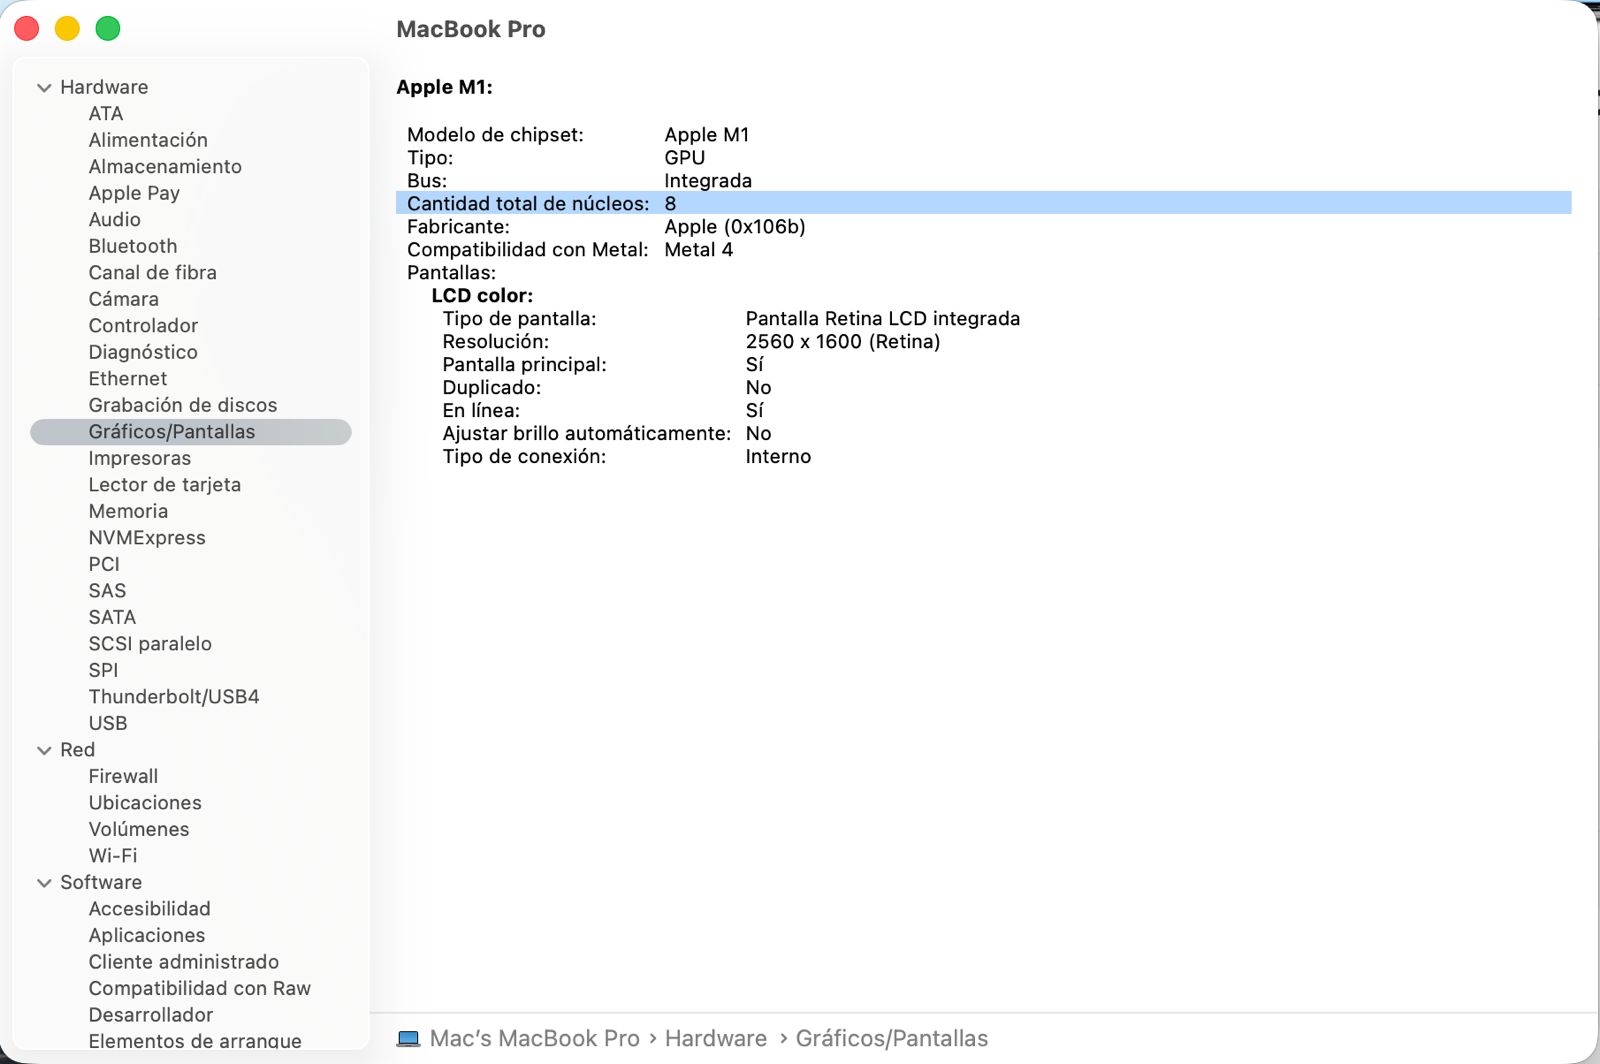
Task: Select Controlador in the sidebar
Action: point(143,326)
